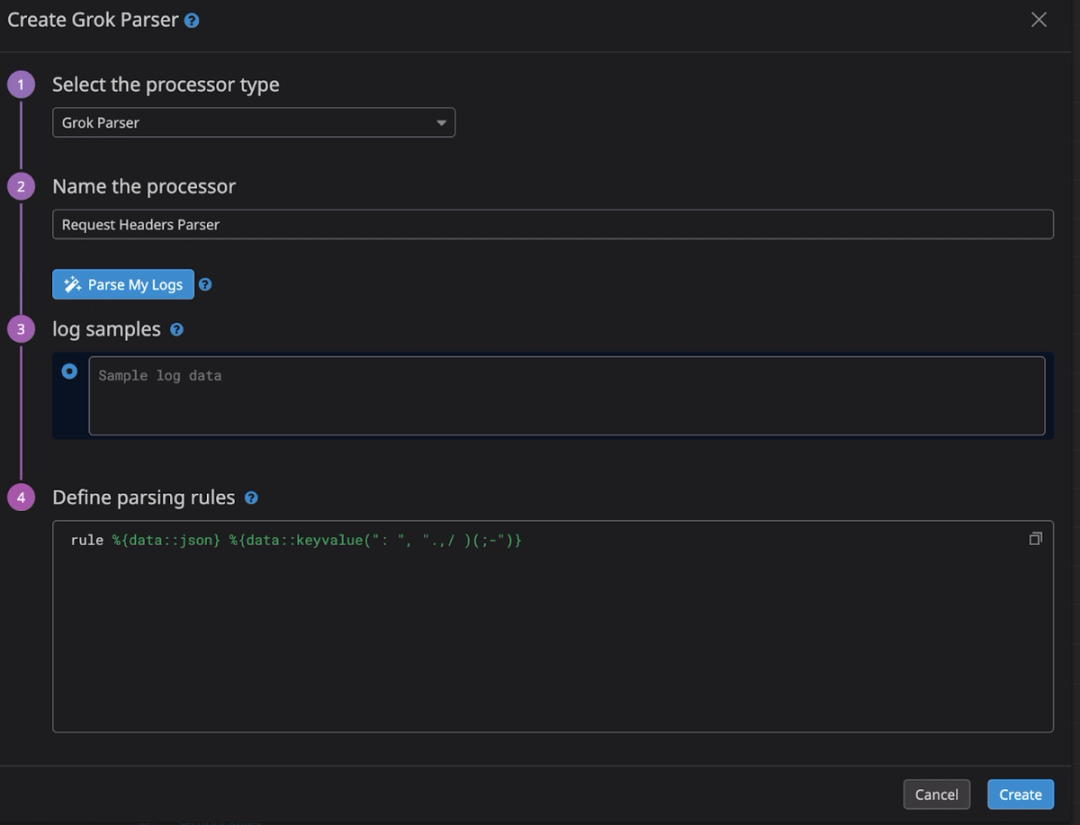Click the help icon beside Create Grok Parser title

coord(192,19)
